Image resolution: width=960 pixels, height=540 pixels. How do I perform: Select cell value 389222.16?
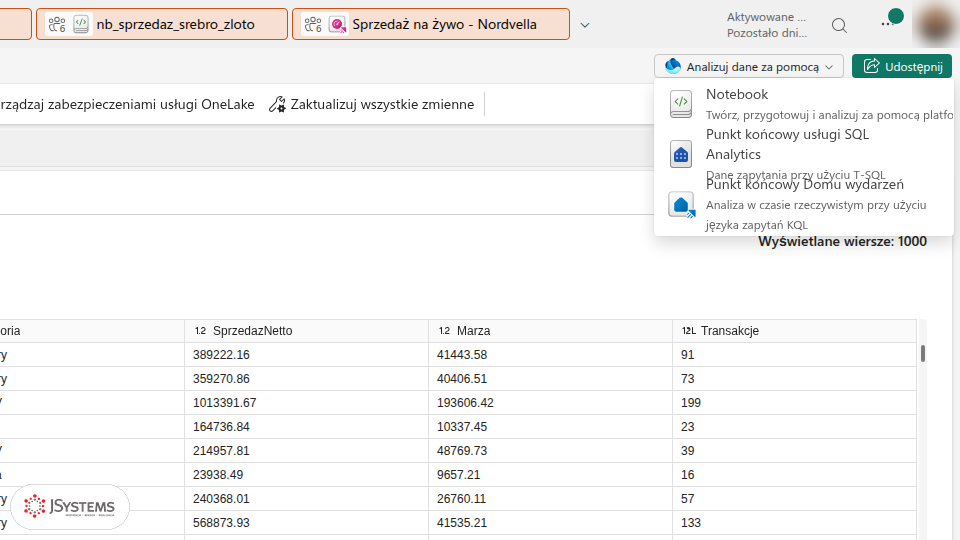point(306,354)
